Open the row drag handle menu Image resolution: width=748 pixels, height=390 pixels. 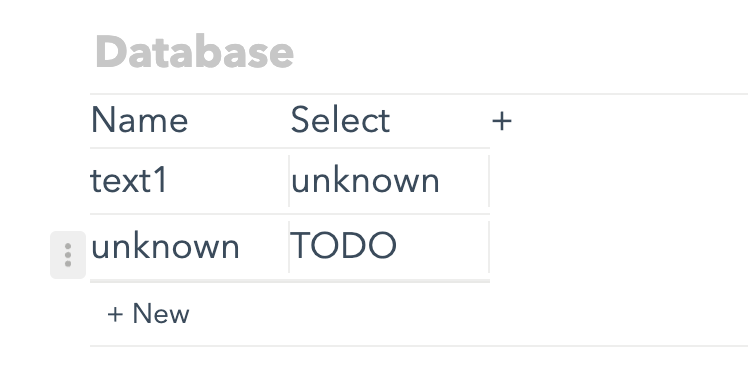68,255
